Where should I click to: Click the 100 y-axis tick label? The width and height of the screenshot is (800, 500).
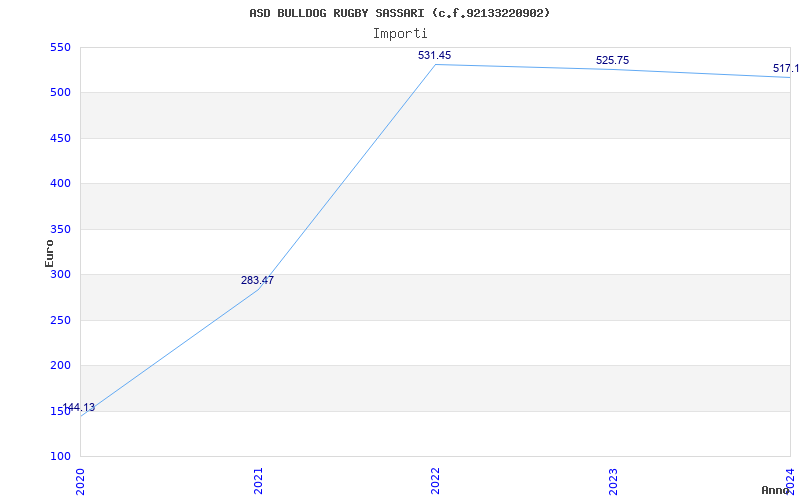(59, 456)
